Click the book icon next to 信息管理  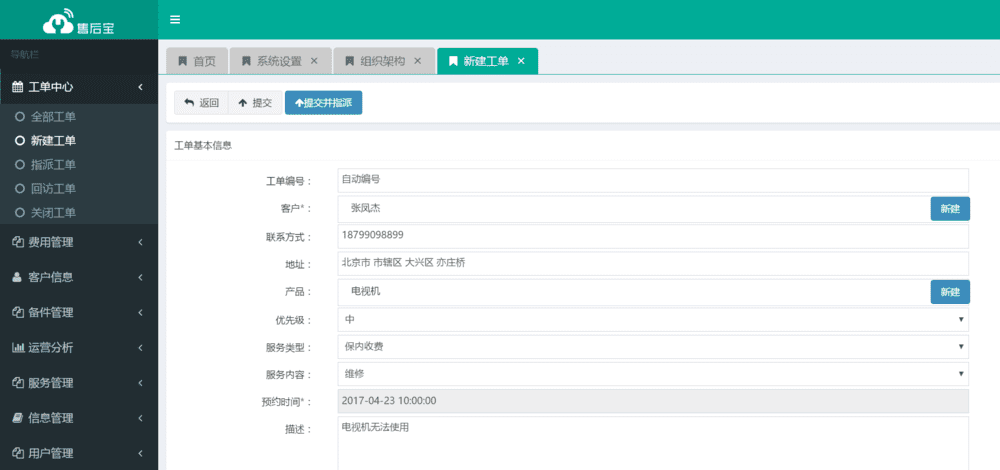[x=18, y=418]
